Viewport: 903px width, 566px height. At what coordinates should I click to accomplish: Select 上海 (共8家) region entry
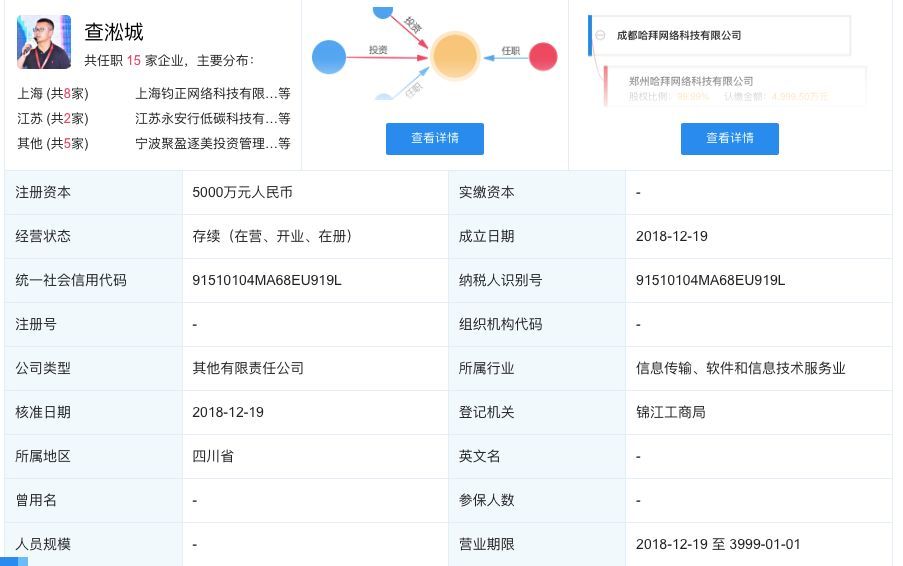(53, 93)
